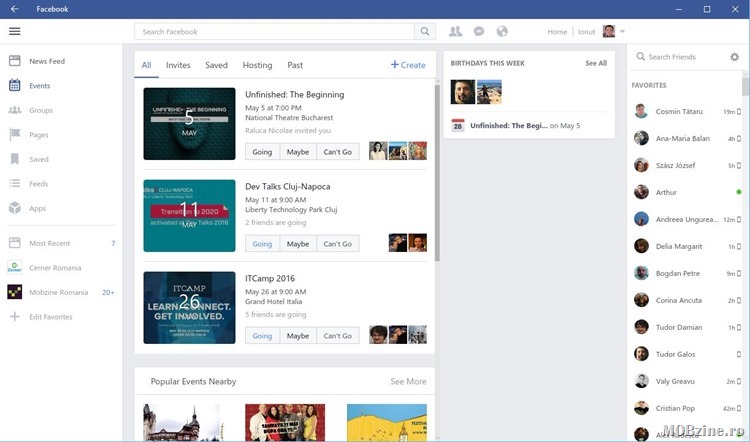The image size is (750, 442).
Task: Open chat with Cosmin Tataru
Action: coord(686,111)
